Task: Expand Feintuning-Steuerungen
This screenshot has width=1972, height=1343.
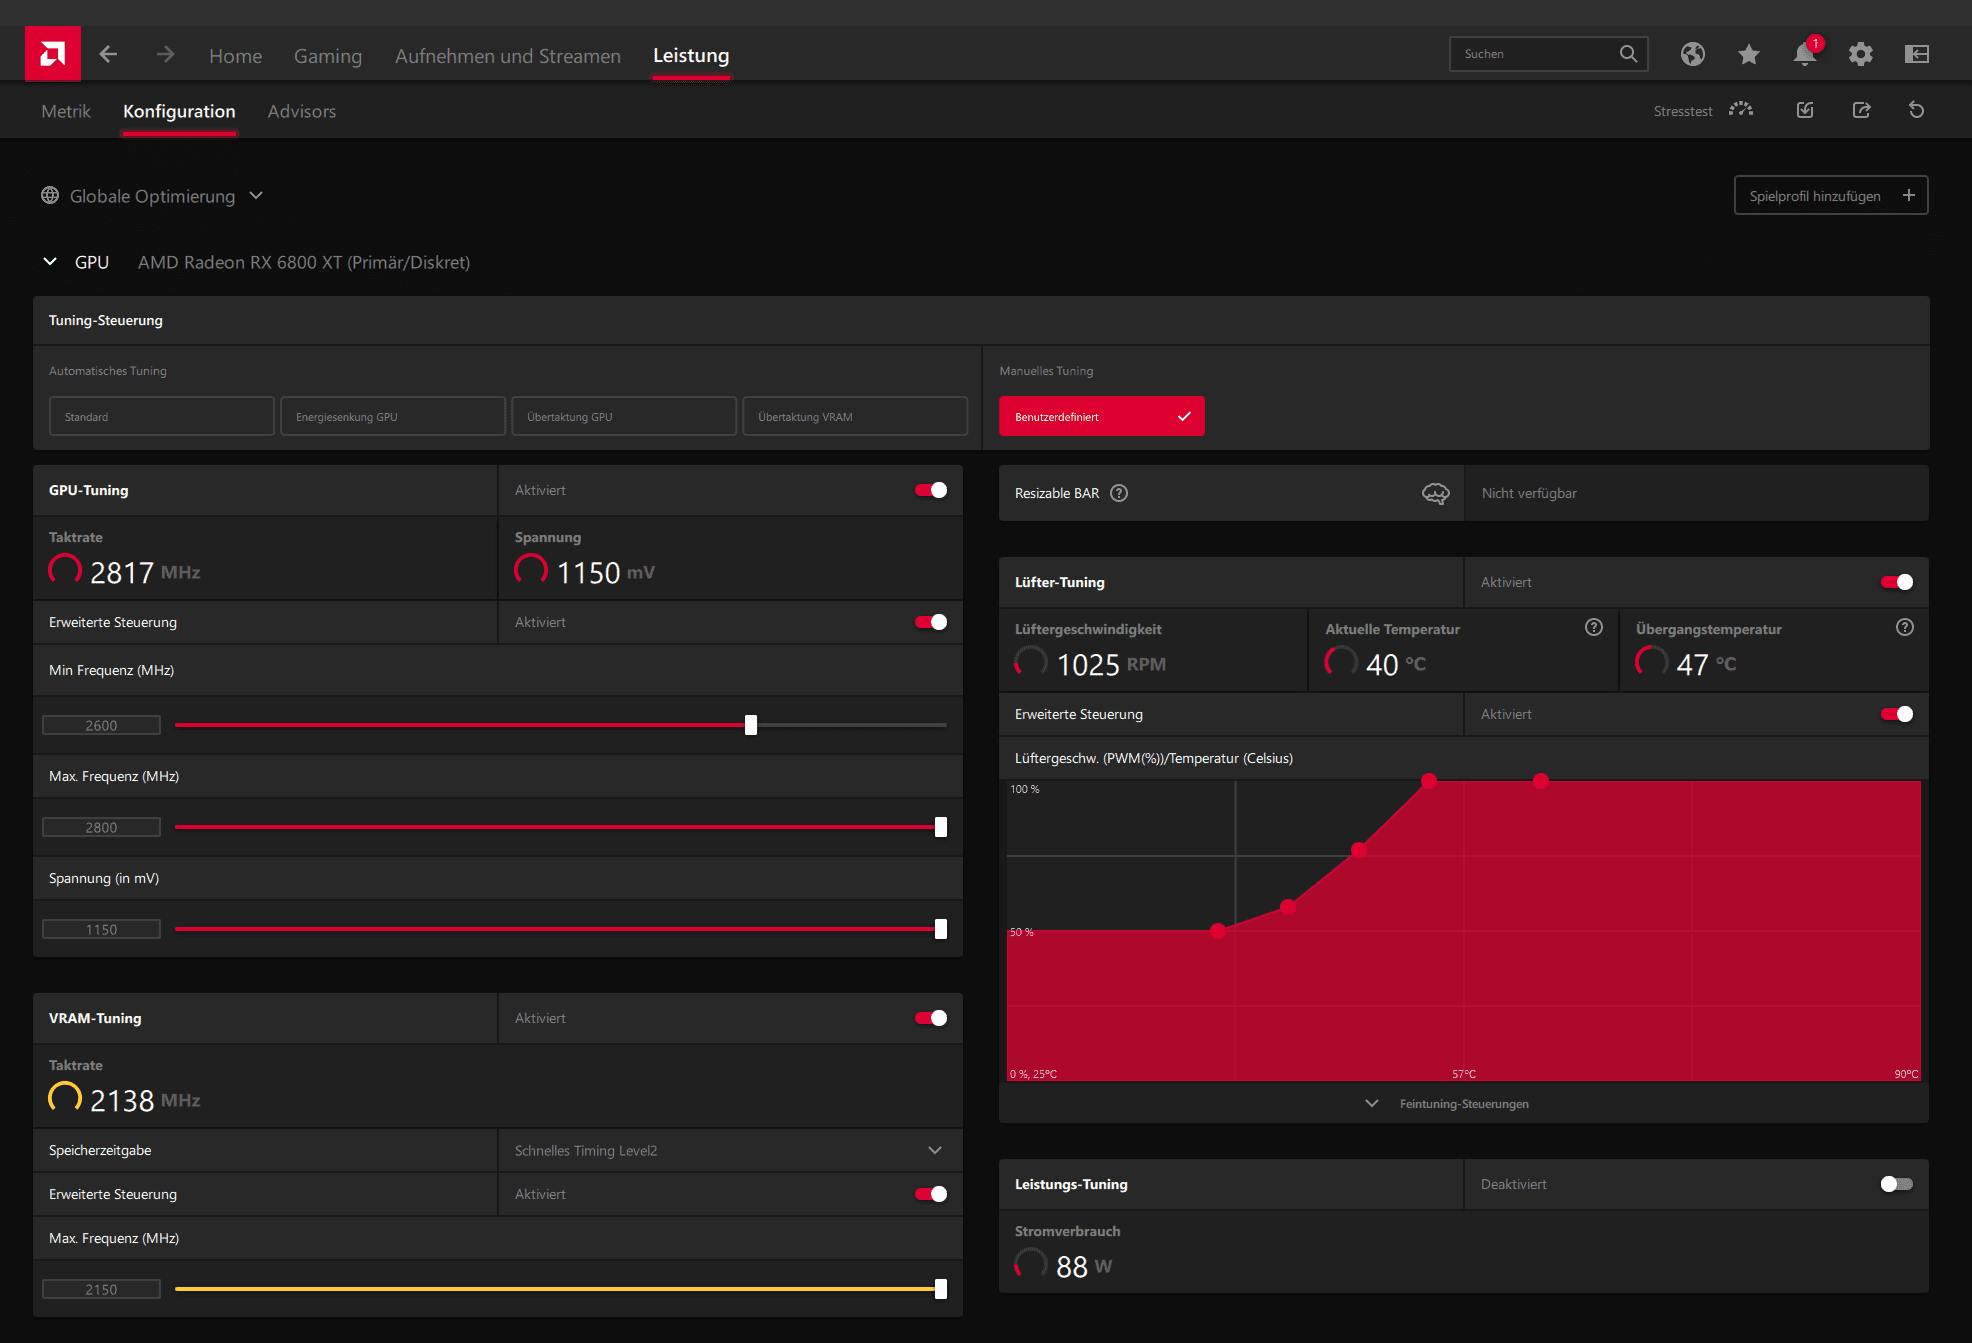Action: 1448,1104
